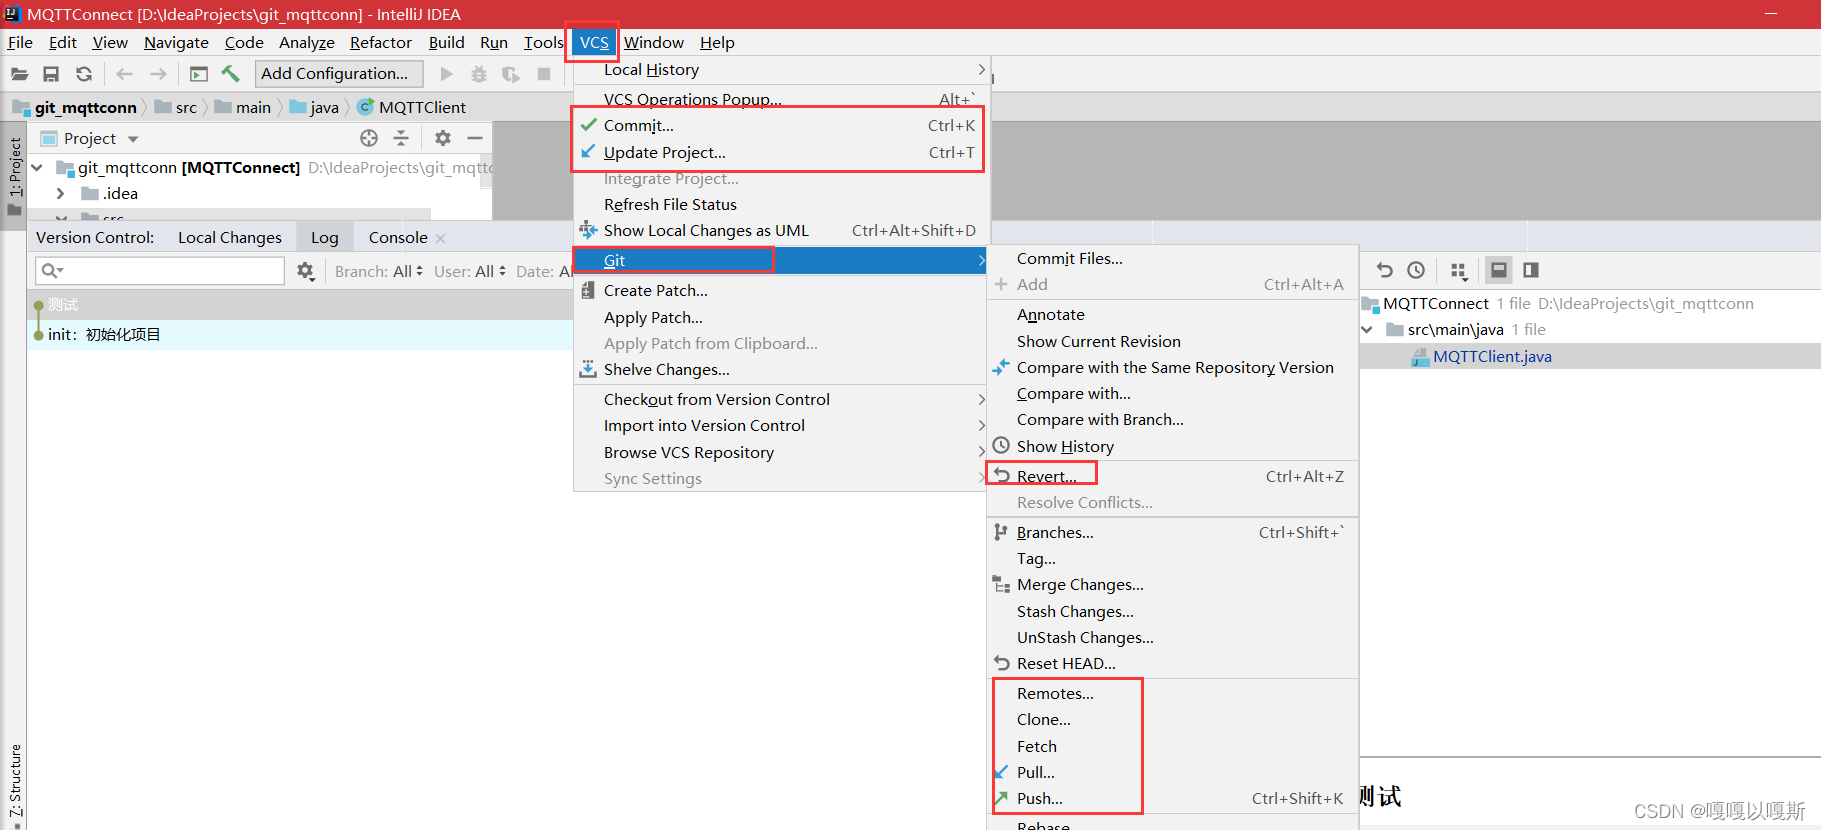
Task: Expand the .idea folder
Action: 60,193
